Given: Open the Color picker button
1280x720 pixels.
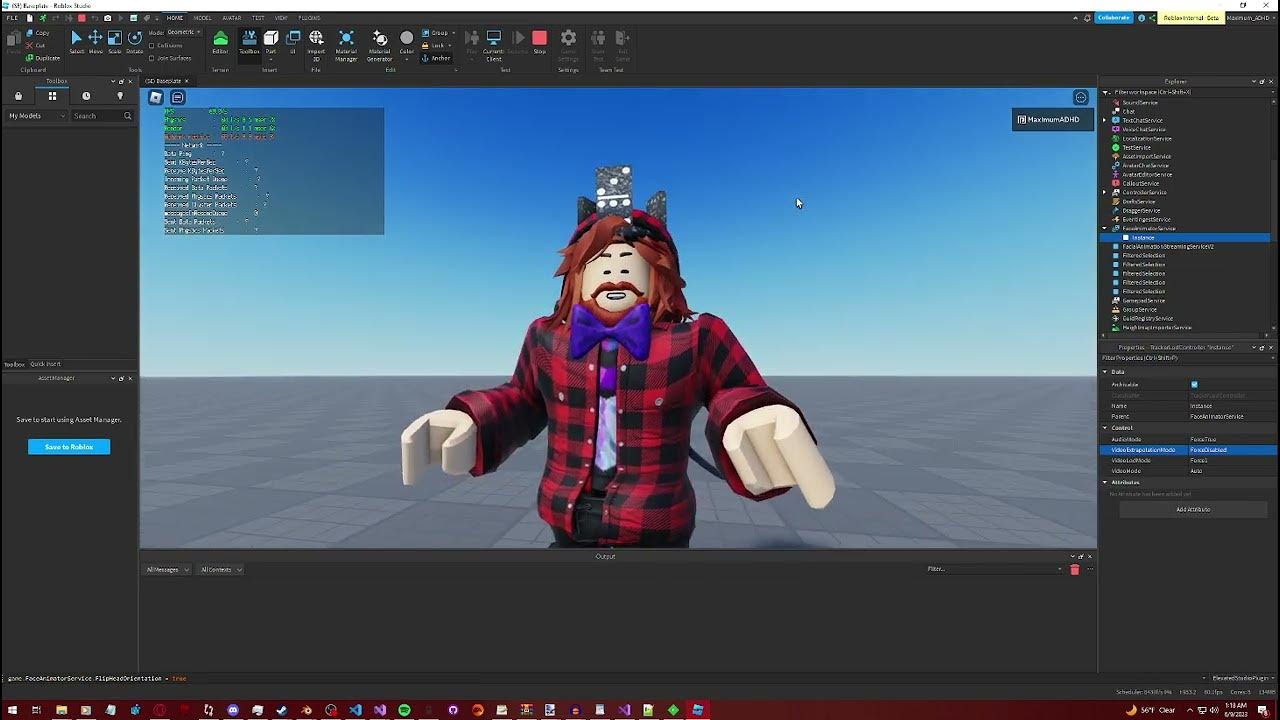Looking at the screenshot, I should click(x=407, y=43).
